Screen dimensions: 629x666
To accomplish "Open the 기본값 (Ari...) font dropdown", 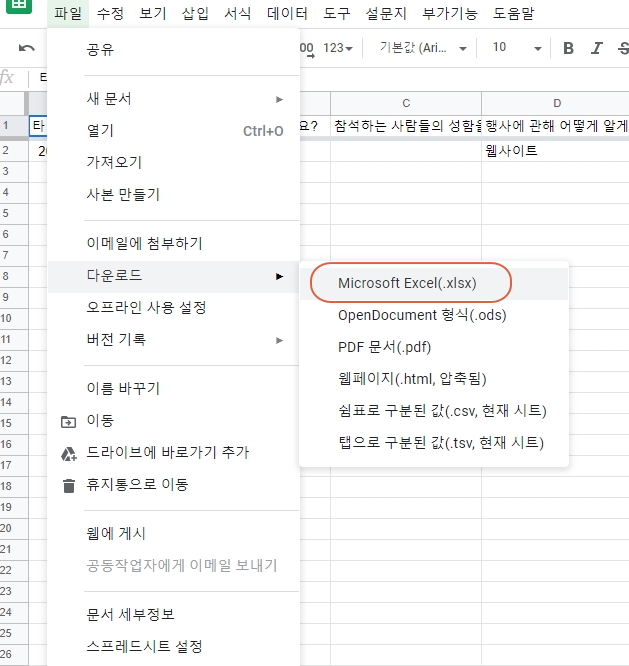I will coord(423,48).
